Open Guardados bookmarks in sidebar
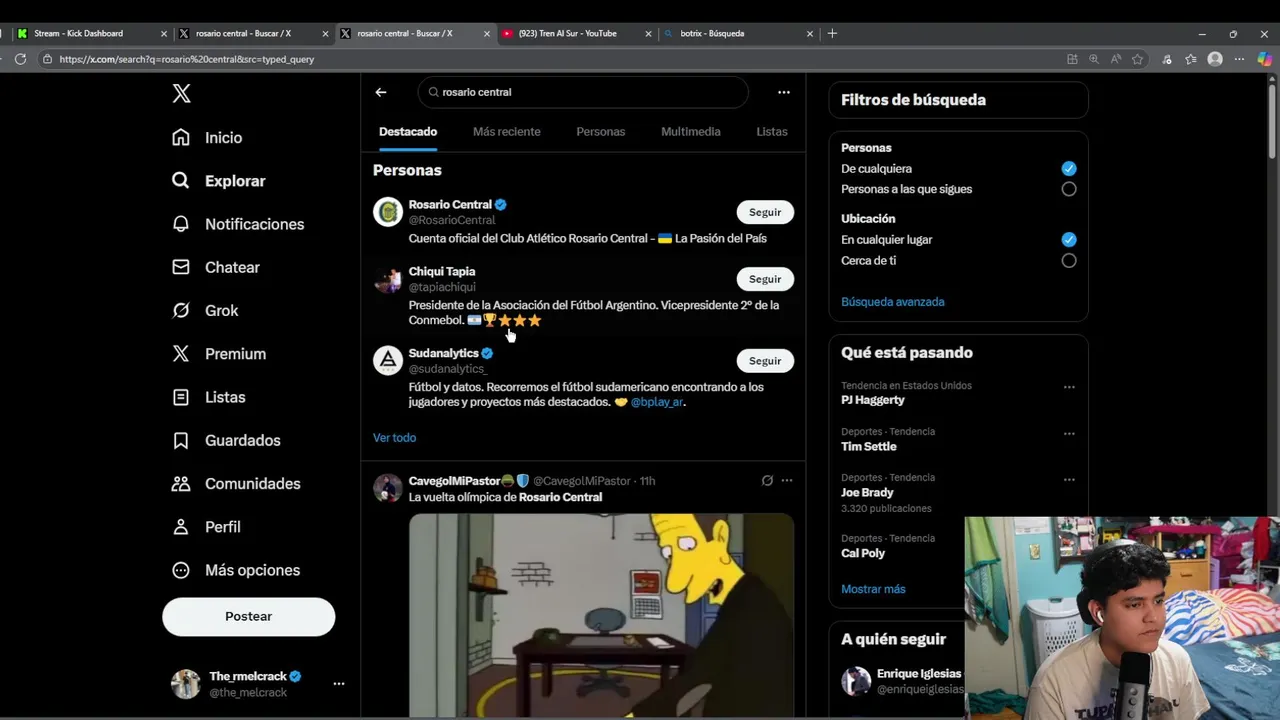The width and height of the screenshot is (1280, 720). click(226, 440)
